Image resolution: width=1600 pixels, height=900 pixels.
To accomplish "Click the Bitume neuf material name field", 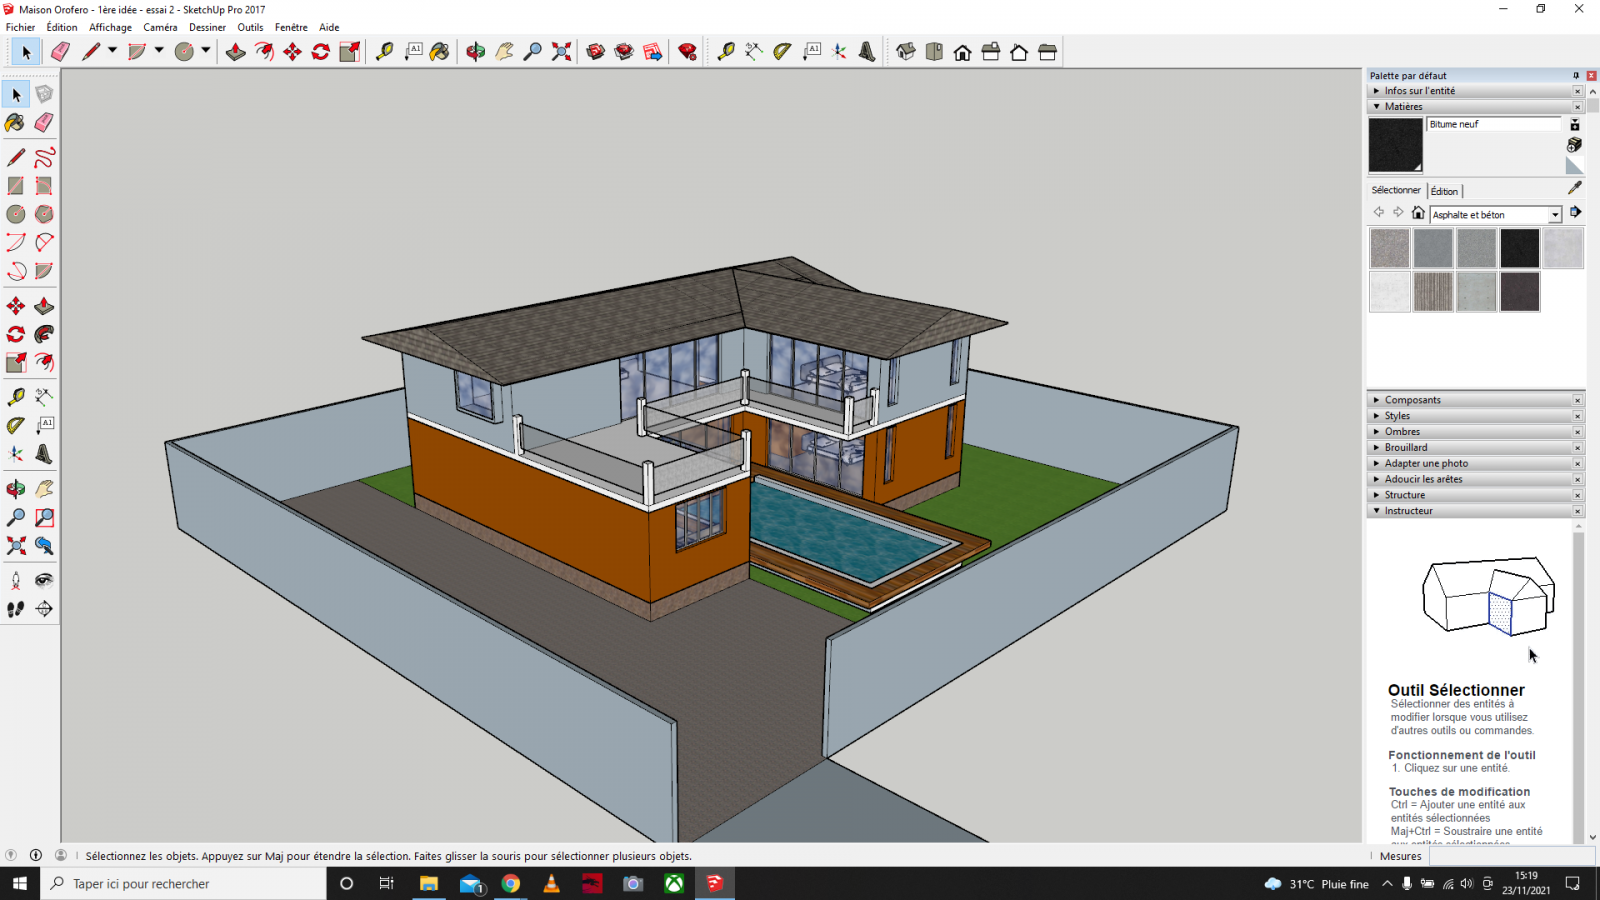I will pyautogui.click(x=1493, y=124).
